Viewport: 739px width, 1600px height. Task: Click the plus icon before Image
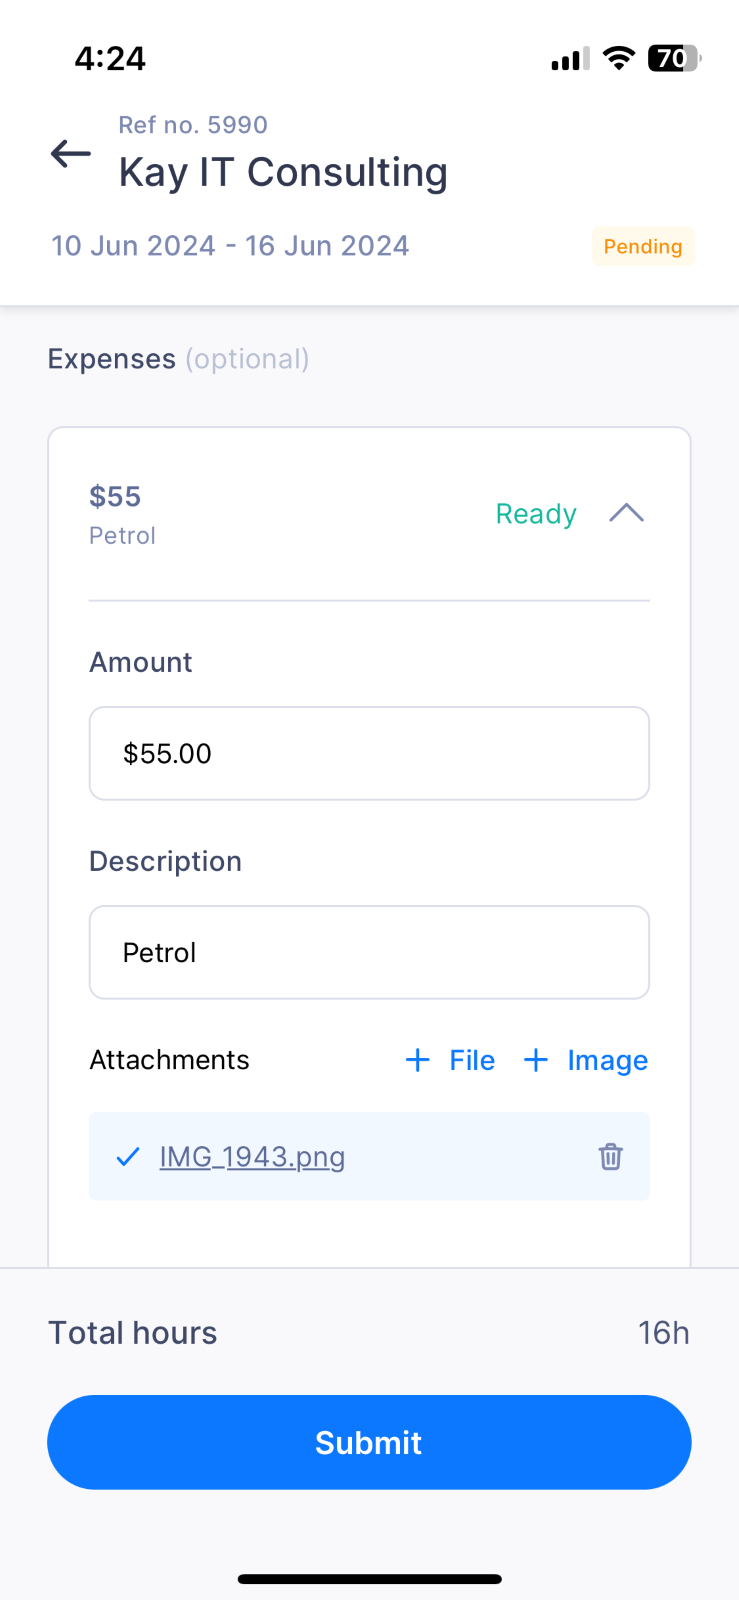tap(536, 1060)
